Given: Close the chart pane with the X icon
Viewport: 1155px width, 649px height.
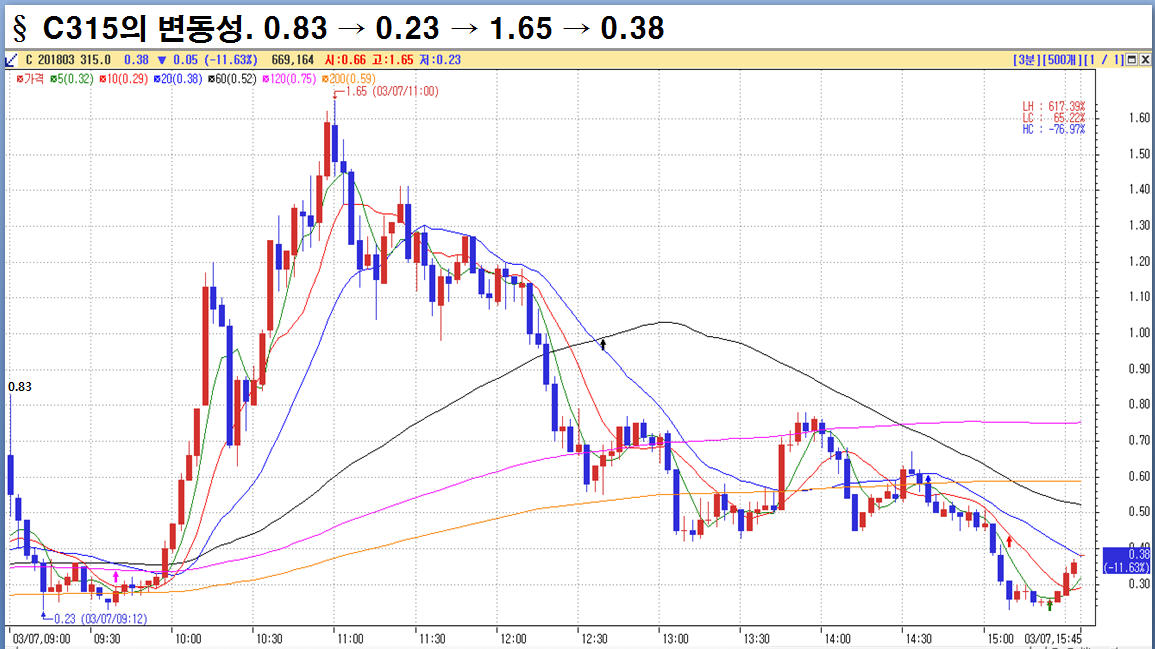Looking at the screenshot, I should tap(1145, 59).
